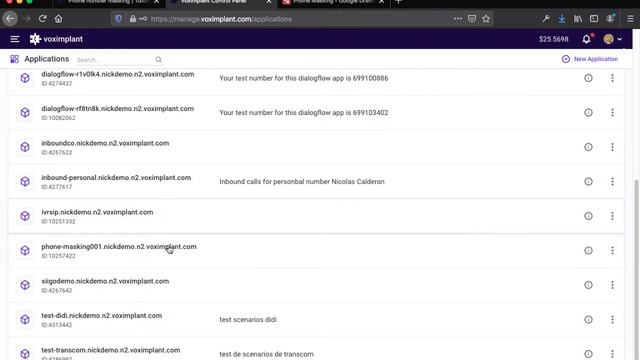This screenshot has height=360, width=640.
Task: Click the search magnifier icon
Action: click(x=158, y=60)
